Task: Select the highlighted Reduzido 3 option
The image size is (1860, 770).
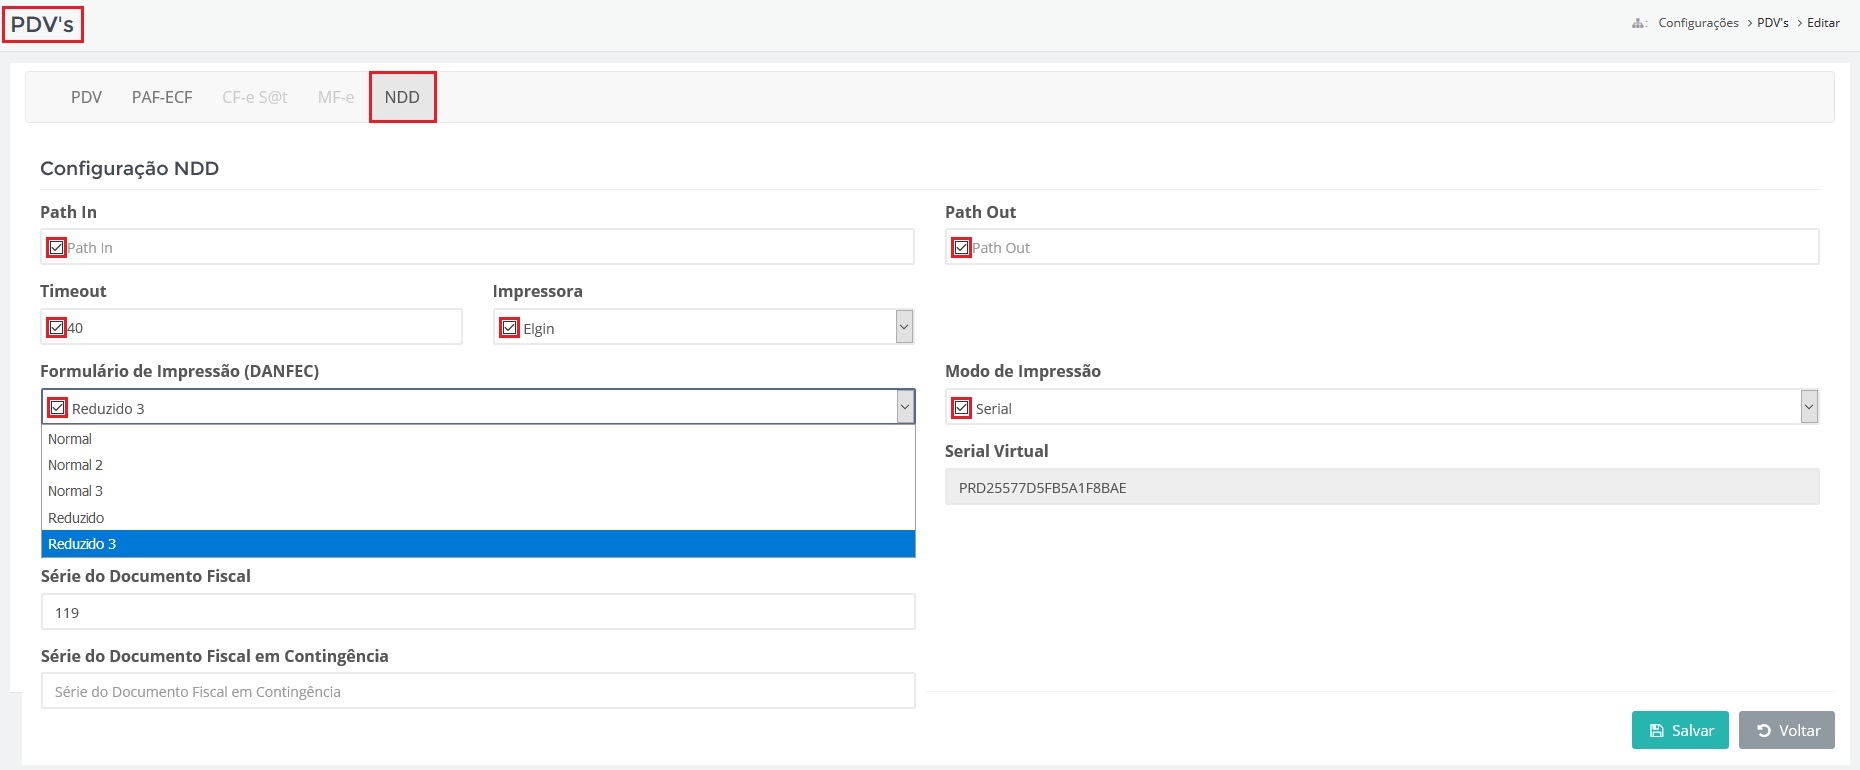Action: click(x=478, y=544)
